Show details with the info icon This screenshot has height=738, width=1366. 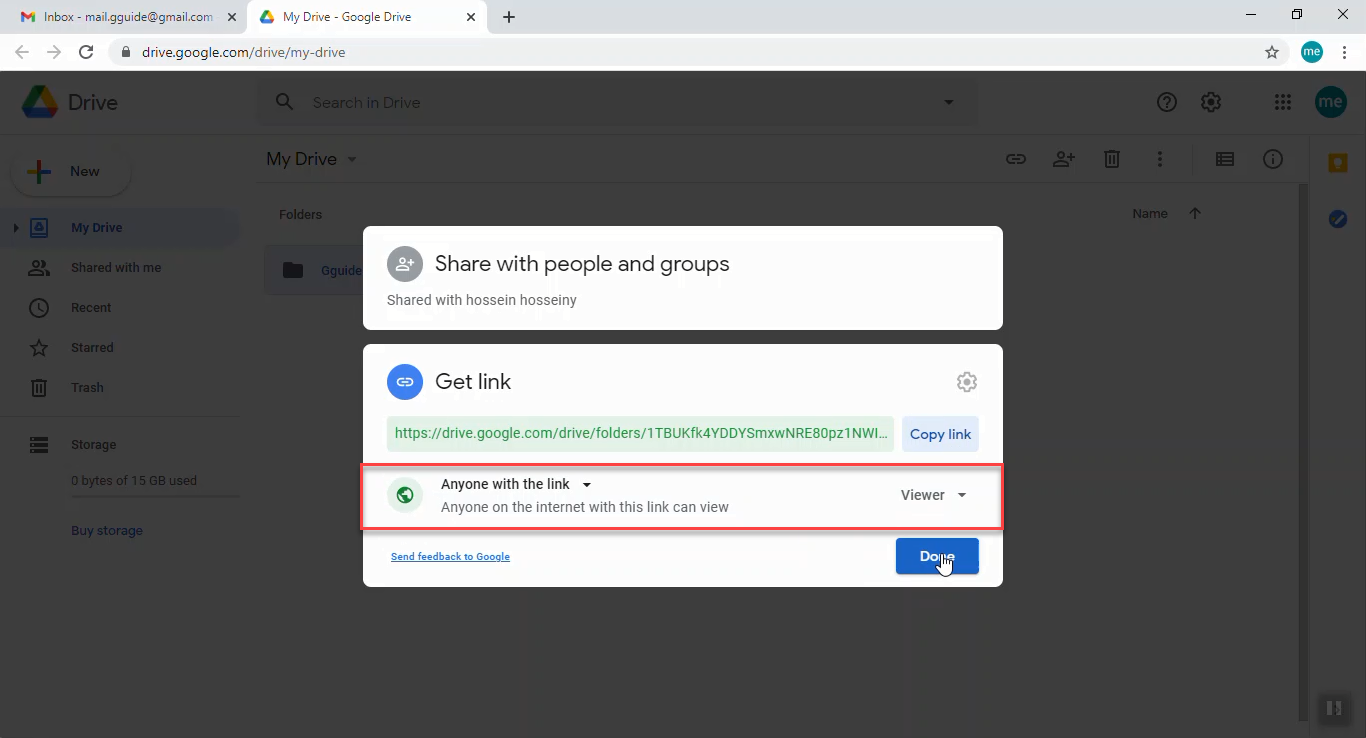coord(1273,159)
